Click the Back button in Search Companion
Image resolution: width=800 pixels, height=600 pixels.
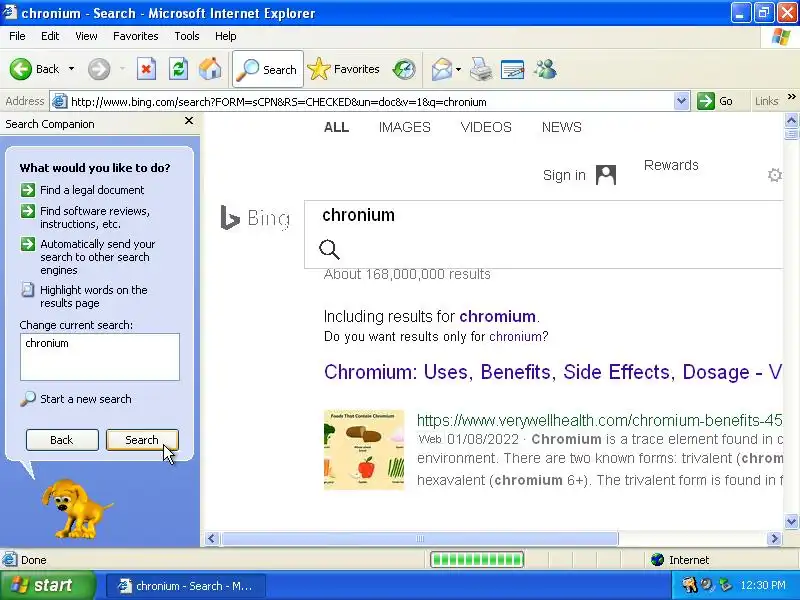coord(62,440)
